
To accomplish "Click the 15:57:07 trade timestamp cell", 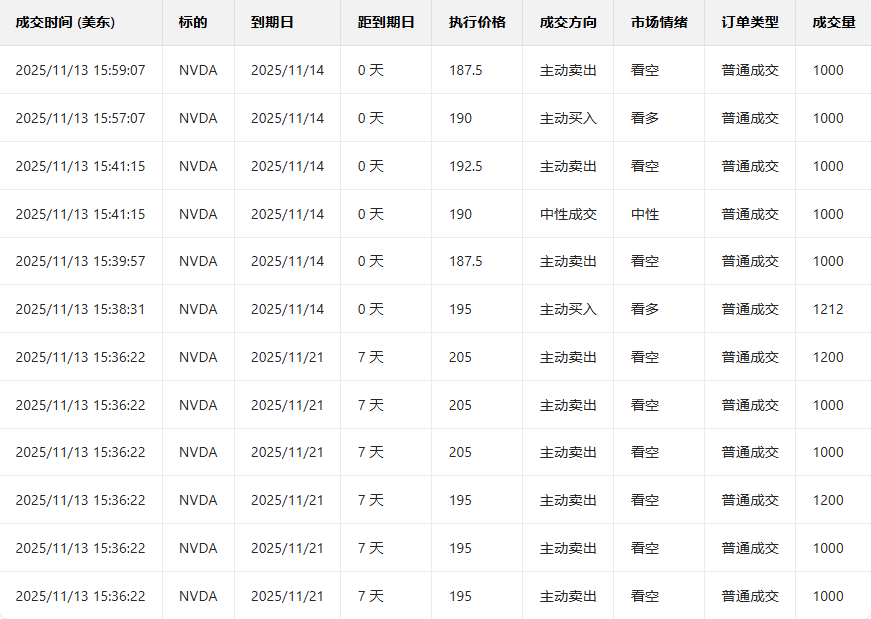I will [80, 118].
